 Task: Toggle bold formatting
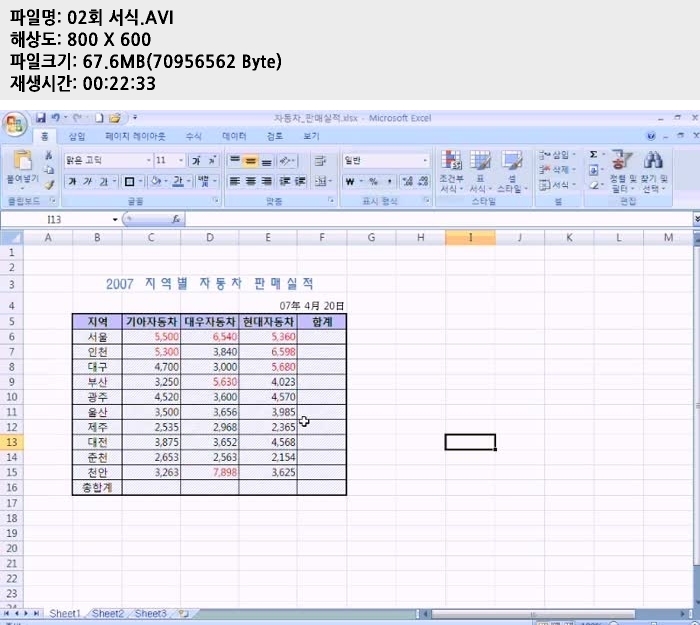point(72,182)
